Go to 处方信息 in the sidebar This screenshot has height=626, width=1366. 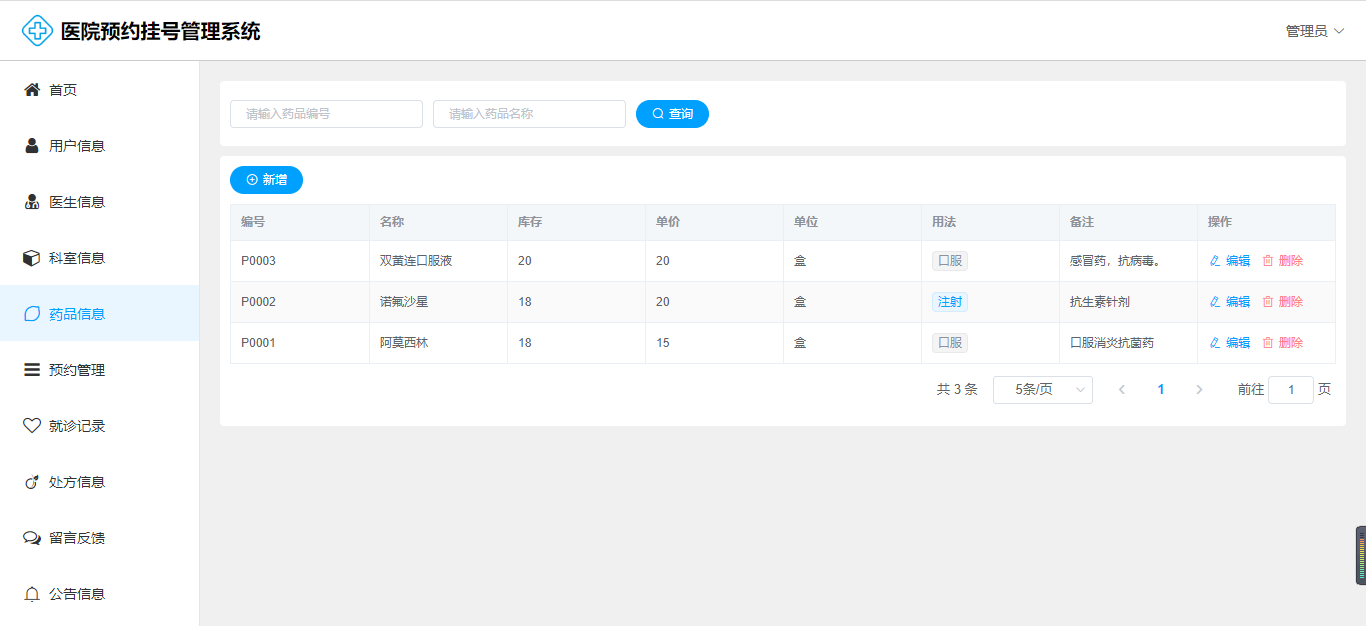(77, 482)
